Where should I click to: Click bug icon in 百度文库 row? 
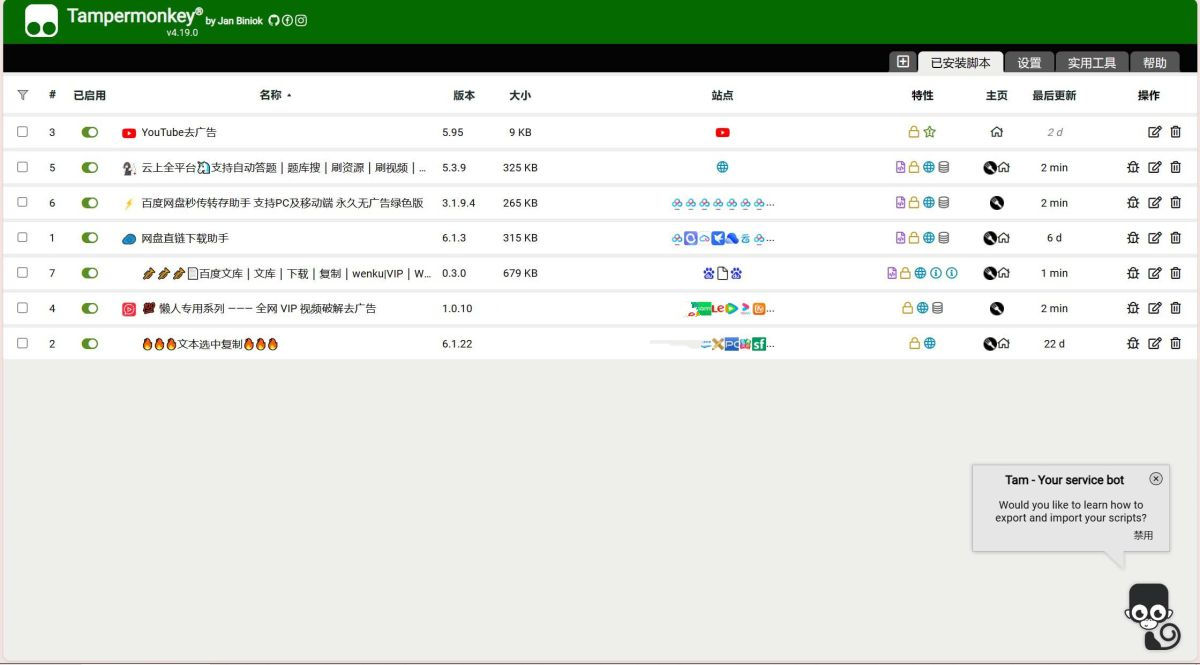(1133, 273)
